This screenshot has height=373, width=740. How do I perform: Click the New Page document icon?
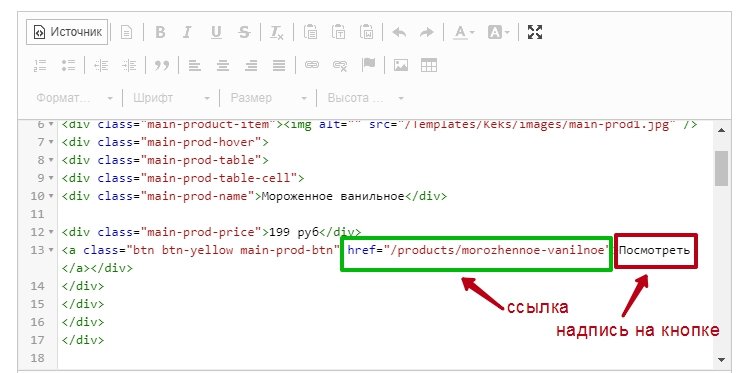[x=126, y=33]
